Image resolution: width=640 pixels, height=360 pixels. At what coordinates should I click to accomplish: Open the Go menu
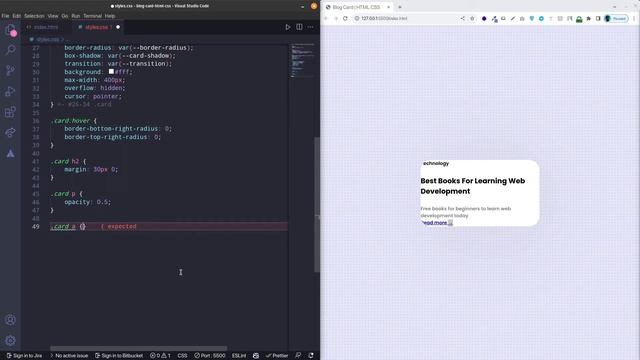(64, 16)
